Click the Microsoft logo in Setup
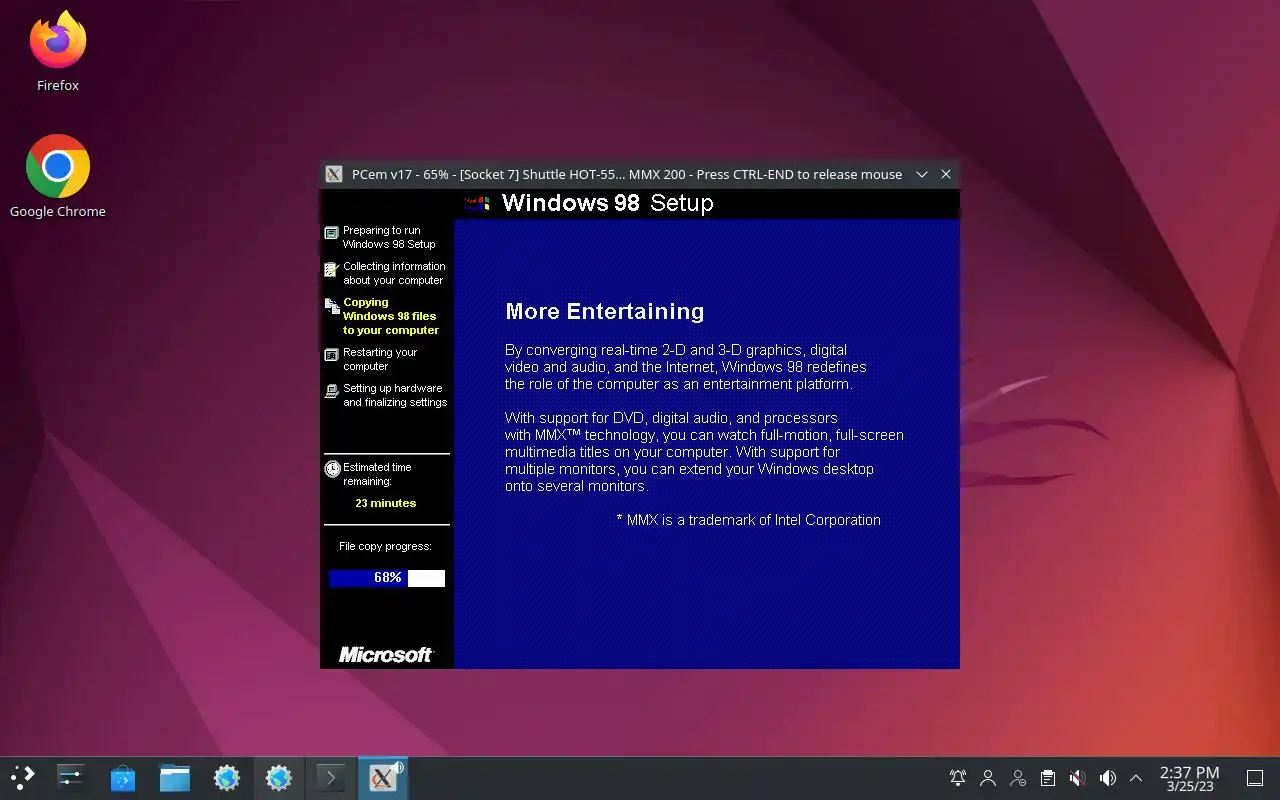This screenshot has width=1280, height=800. coord(386,654)
